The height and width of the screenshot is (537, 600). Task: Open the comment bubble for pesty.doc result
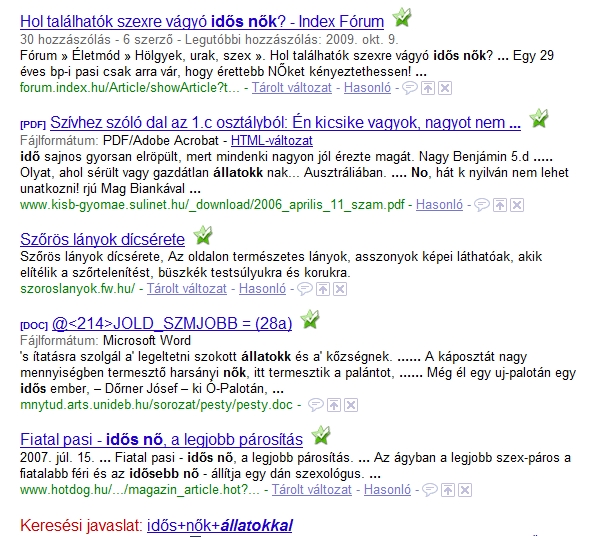[316, 405]
